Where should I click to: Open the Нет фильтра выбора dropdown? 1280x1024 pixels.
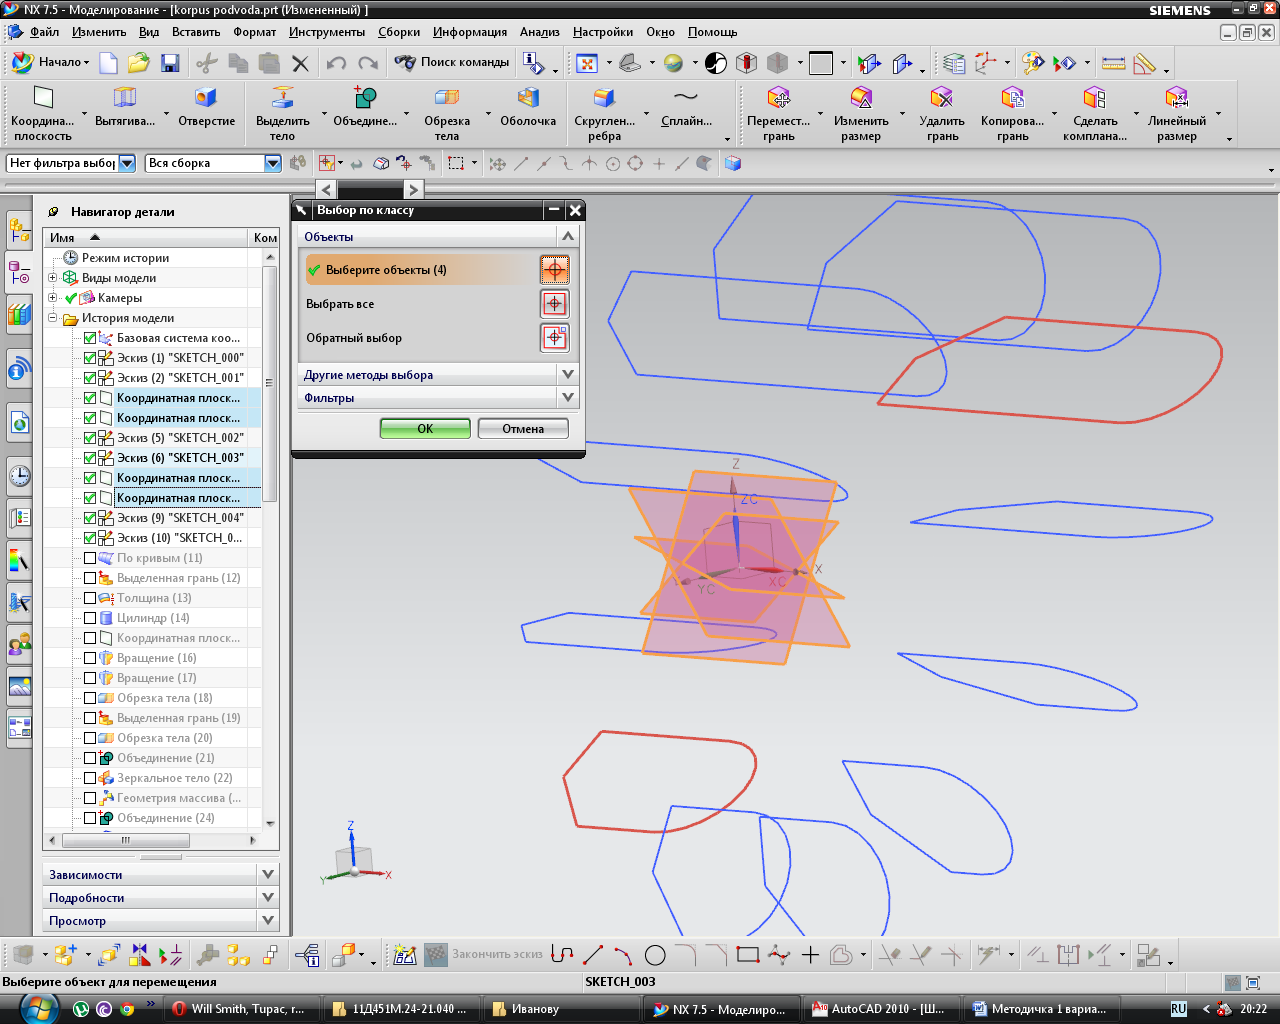coord(127,163)
